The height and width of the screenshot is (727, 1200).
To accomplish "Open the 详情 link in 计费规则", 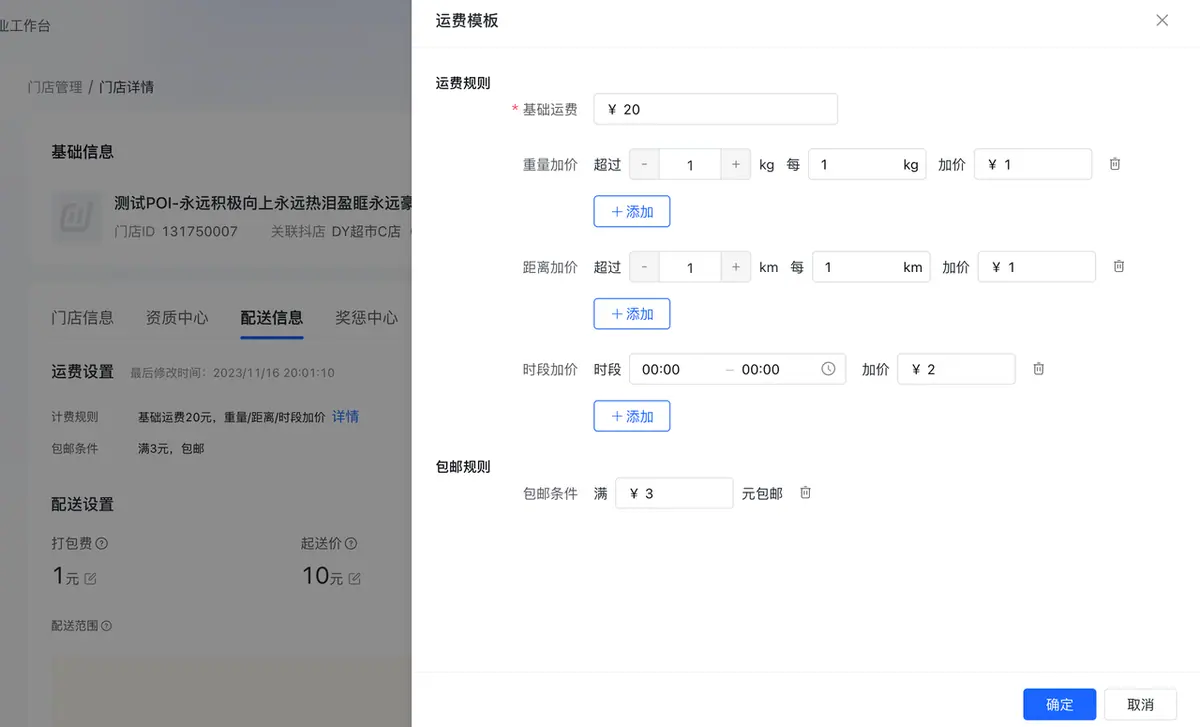I will [345, 417].
